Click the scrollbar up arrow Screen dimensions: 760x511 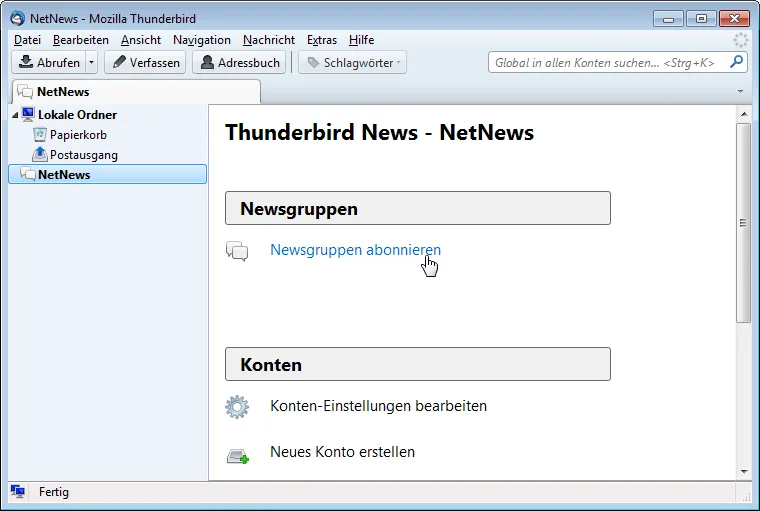[x=744, y=114]
